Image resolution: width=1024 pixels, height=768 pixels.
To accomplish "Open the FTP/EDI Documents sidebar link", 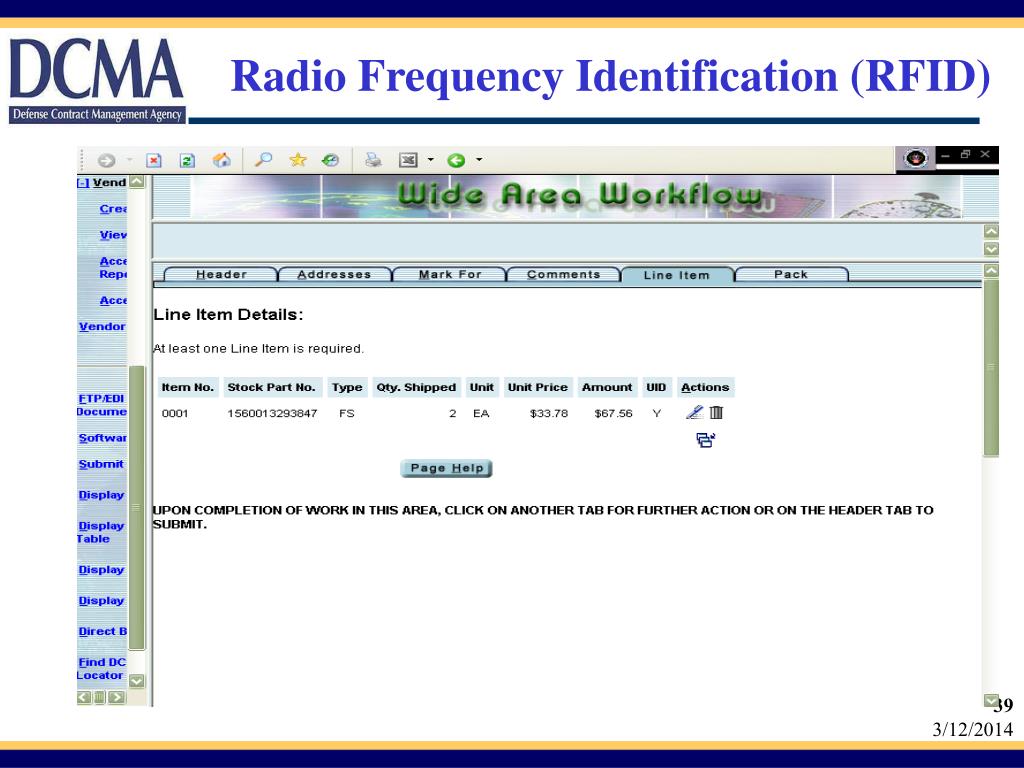I will pos(102,405).
